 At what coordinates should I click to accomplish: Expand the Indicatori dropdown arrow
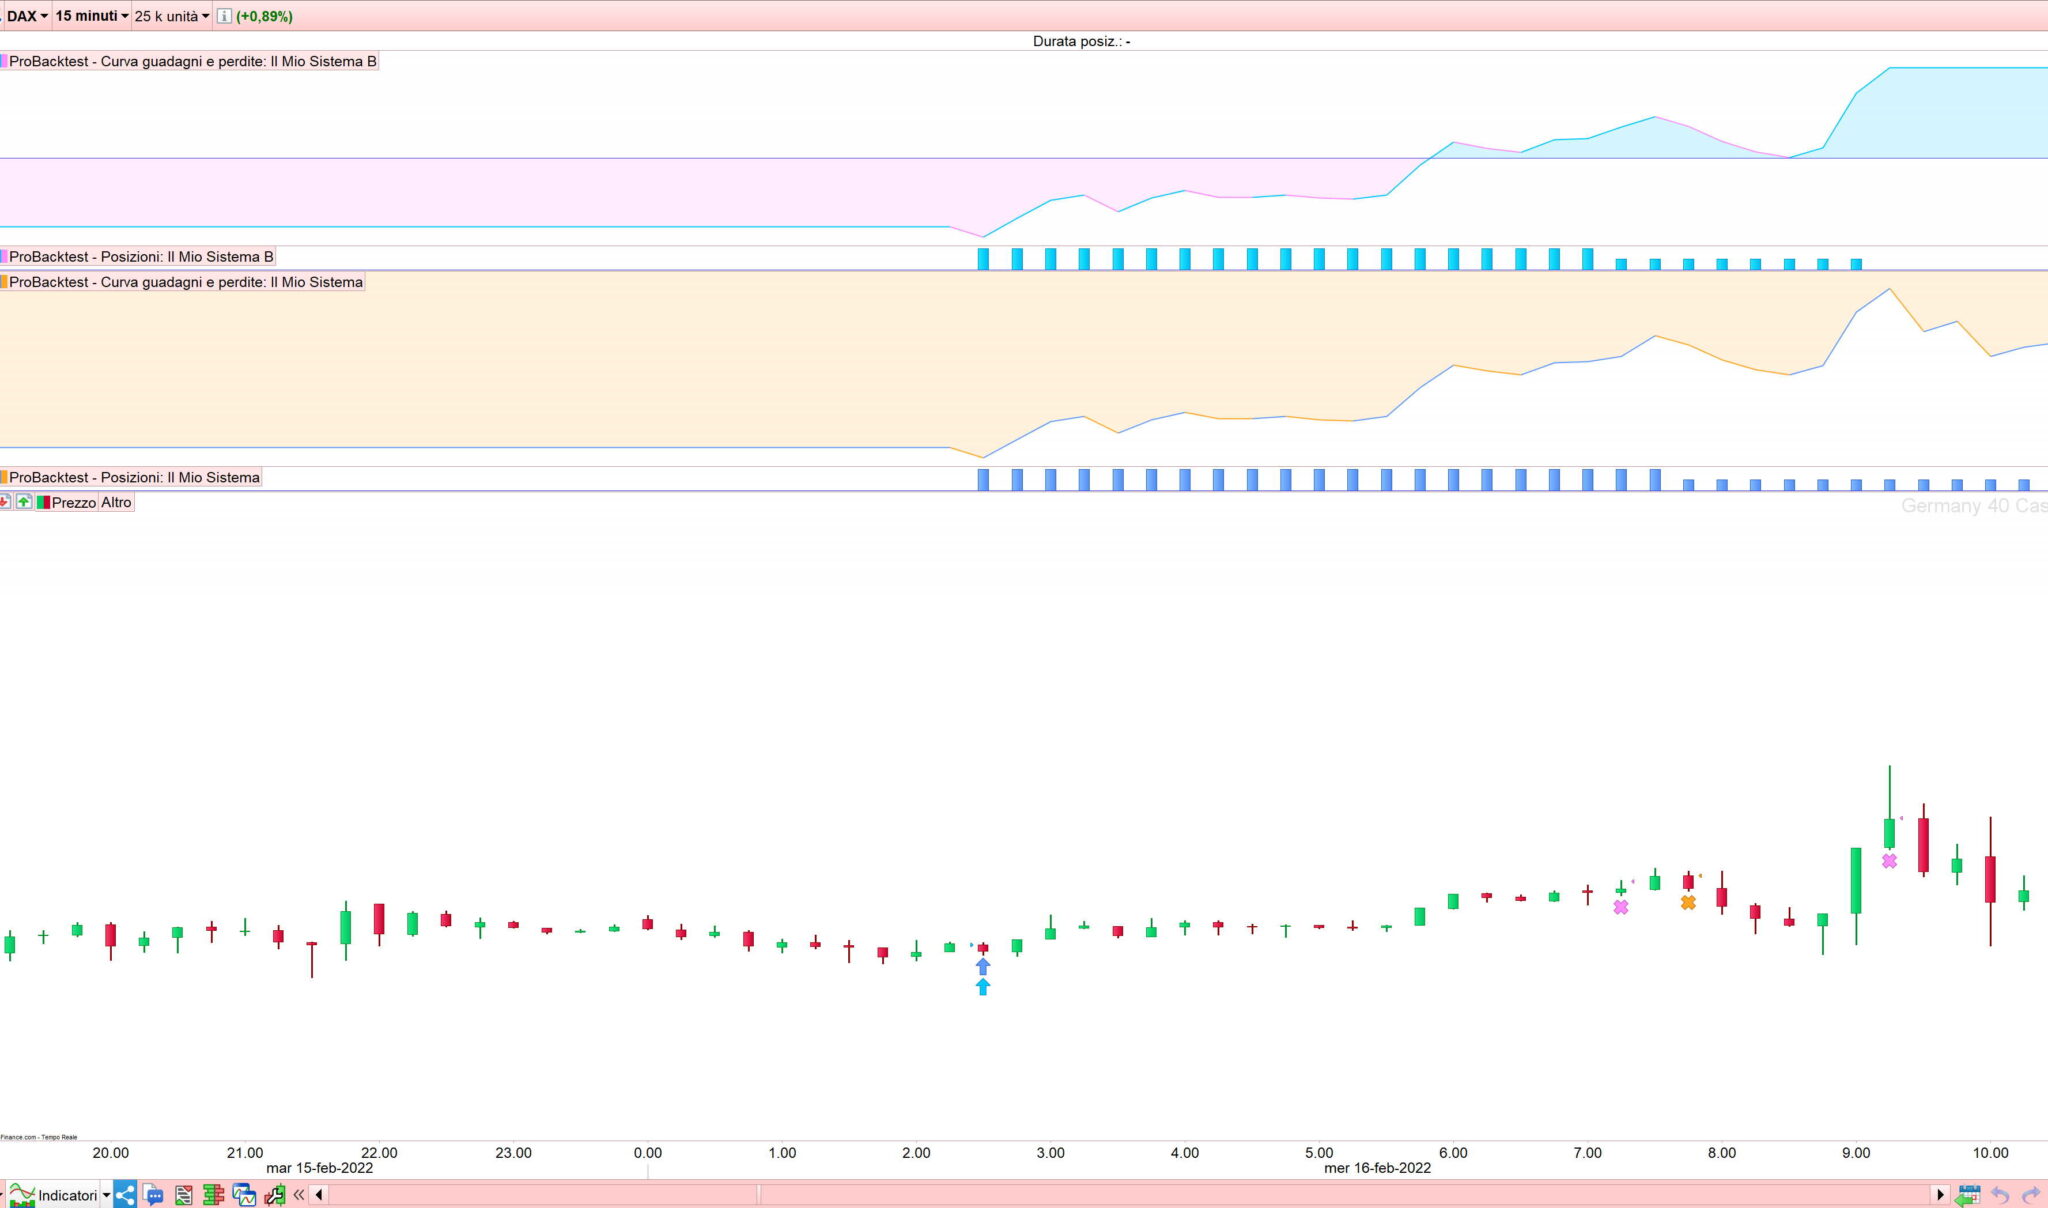click(106, 1195)
